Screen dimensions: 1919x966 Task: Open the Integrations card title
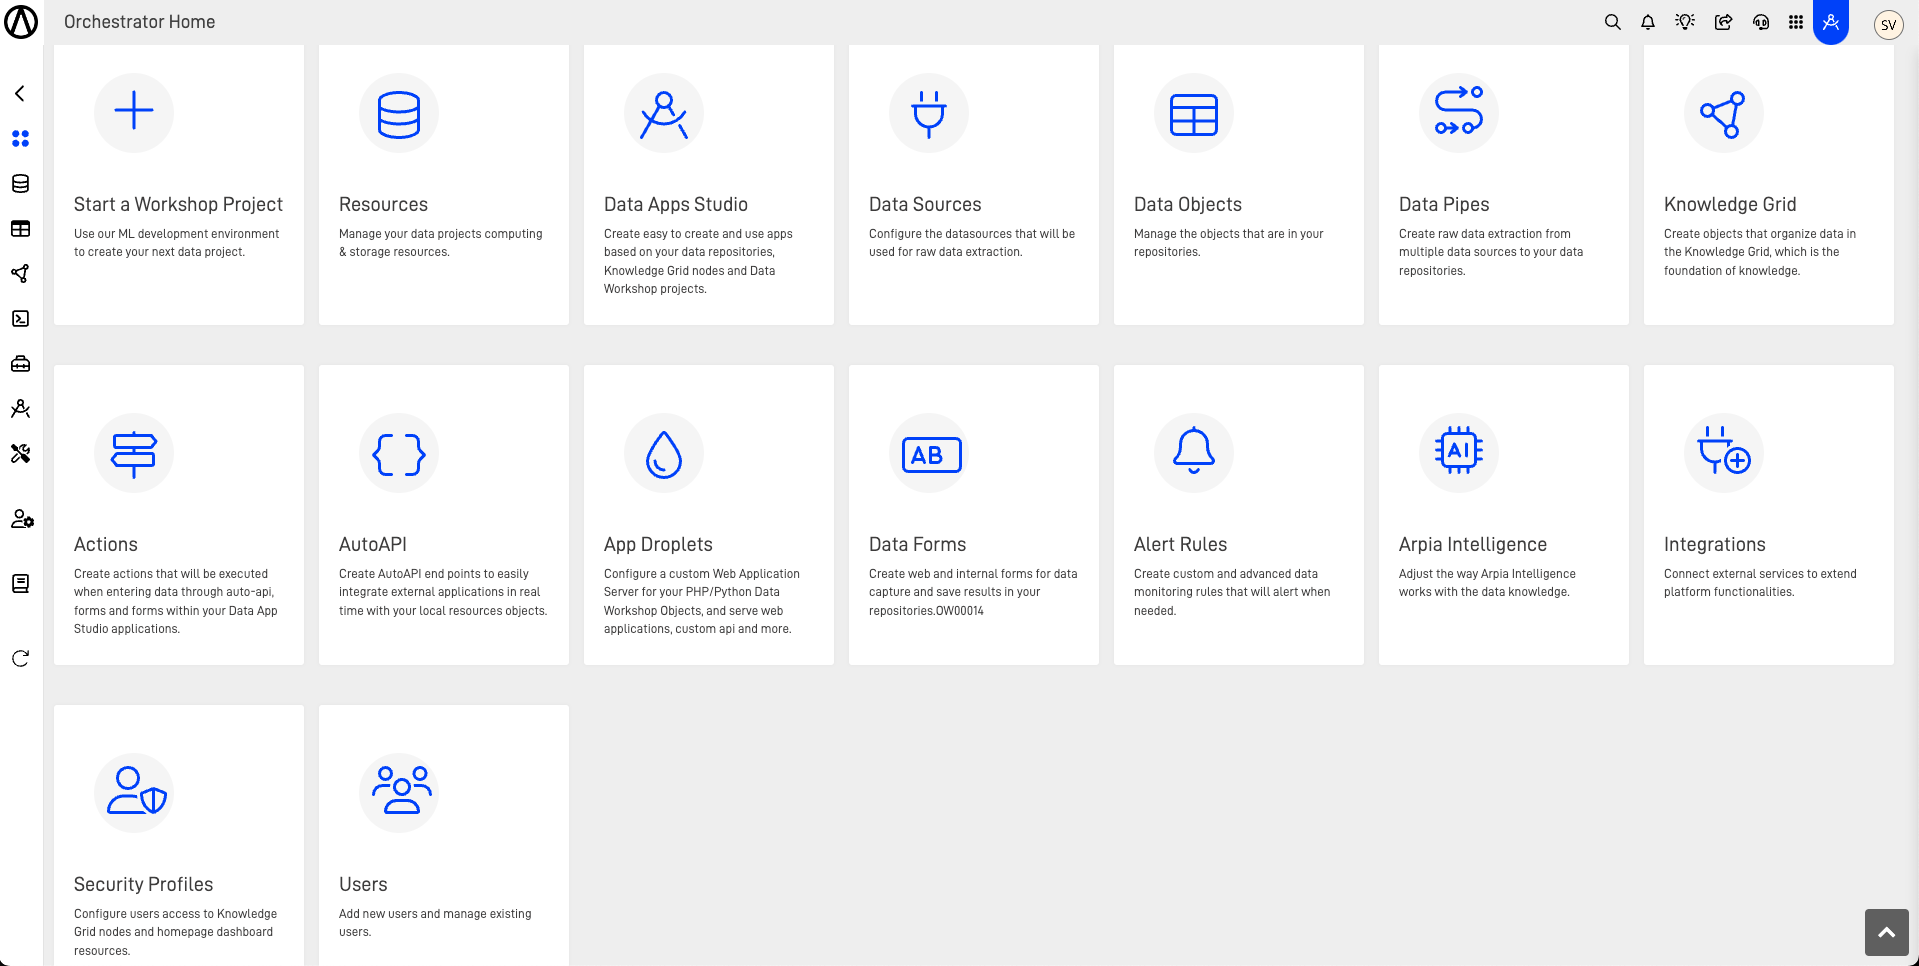pos(1715,544)
